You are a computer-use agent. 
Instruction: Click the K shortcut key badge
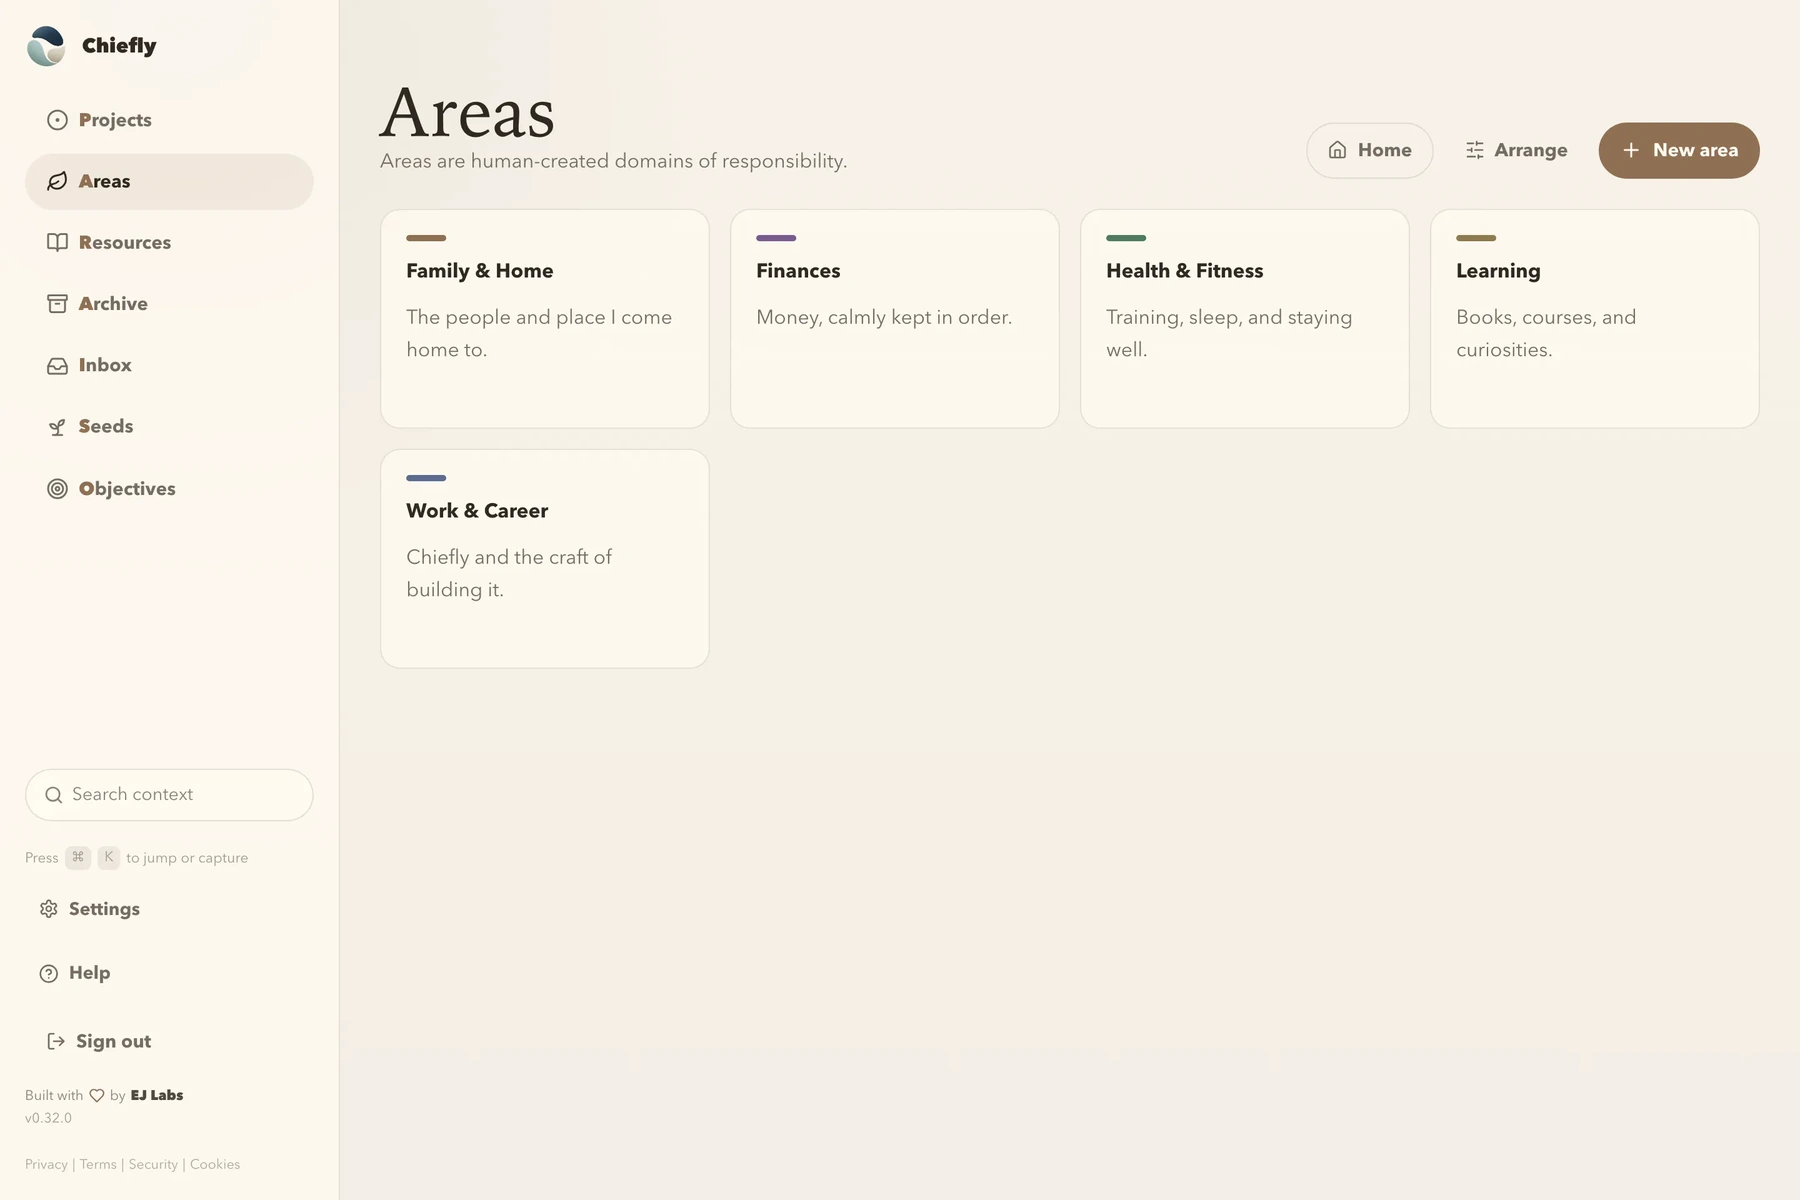[109, 858]
